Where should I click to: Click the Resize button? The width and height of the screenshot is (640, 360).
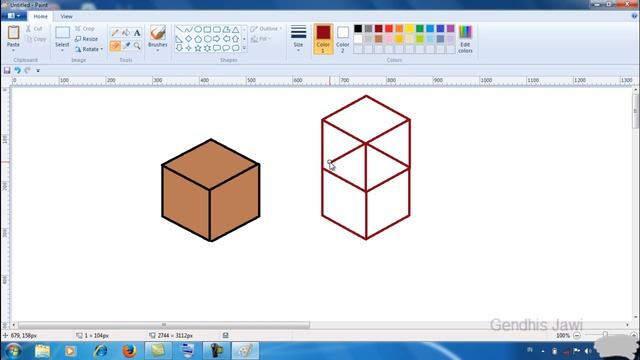click(x=86, y=39)
